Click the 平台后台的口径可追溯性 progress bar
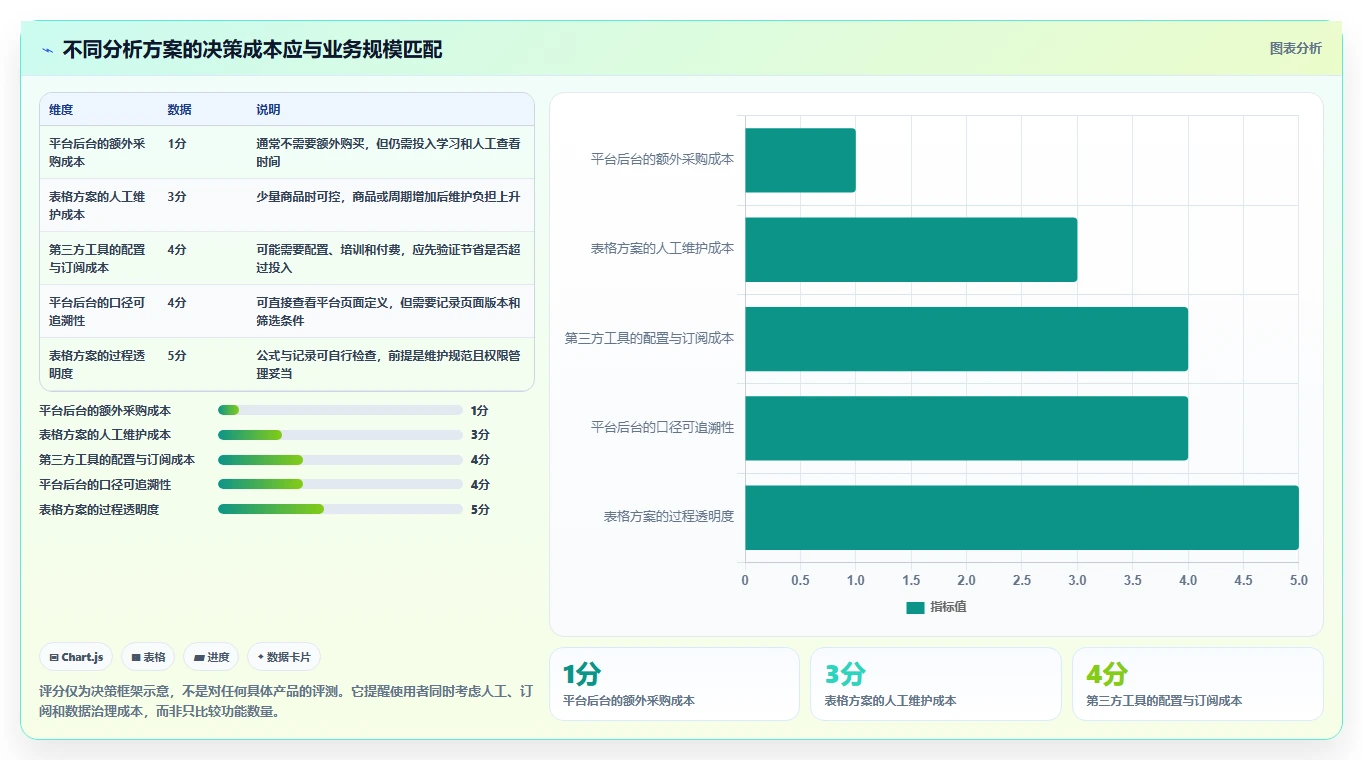 point(340,484)
